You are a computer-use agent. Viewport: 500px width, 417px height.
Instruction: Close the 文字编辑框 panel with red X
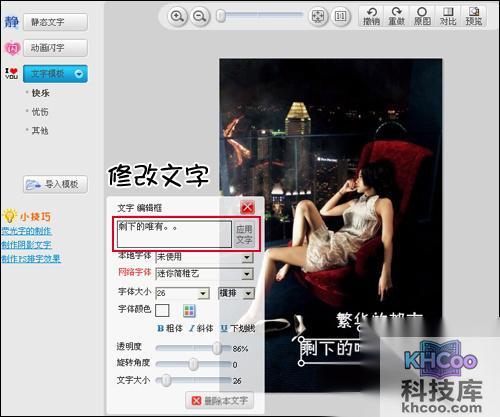pos(248,207)
